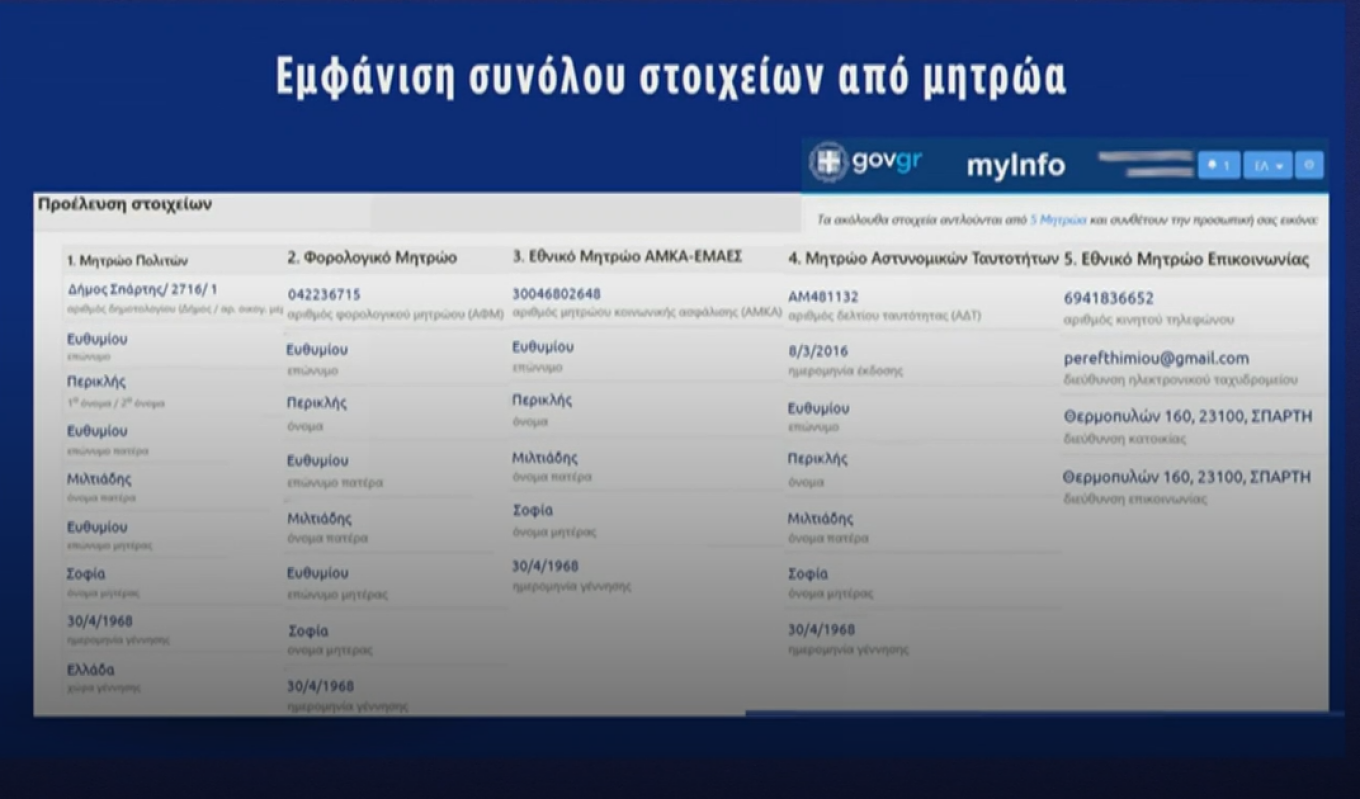
Task: Select '2. Φορολογικό Μητρώο' column header
Action: pyautogui.click(x=372, y=258)
